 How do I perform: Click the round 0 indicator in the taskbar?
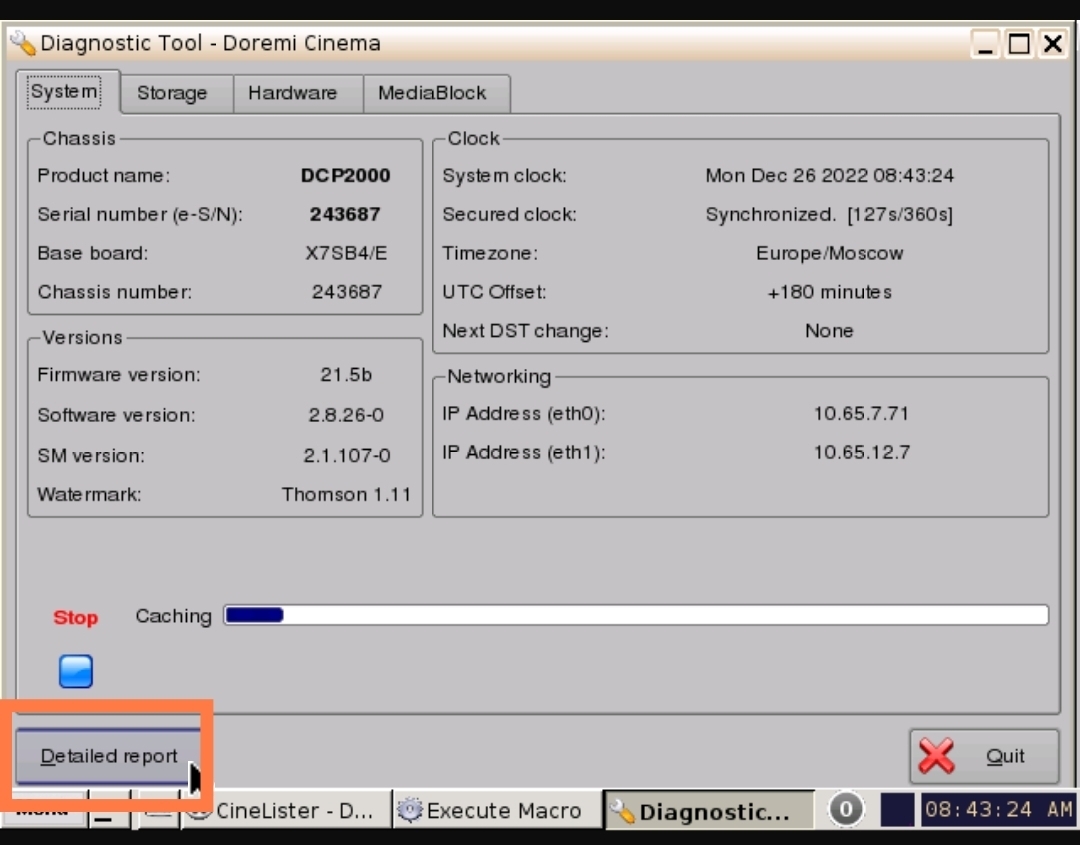(x=846, y=809)
